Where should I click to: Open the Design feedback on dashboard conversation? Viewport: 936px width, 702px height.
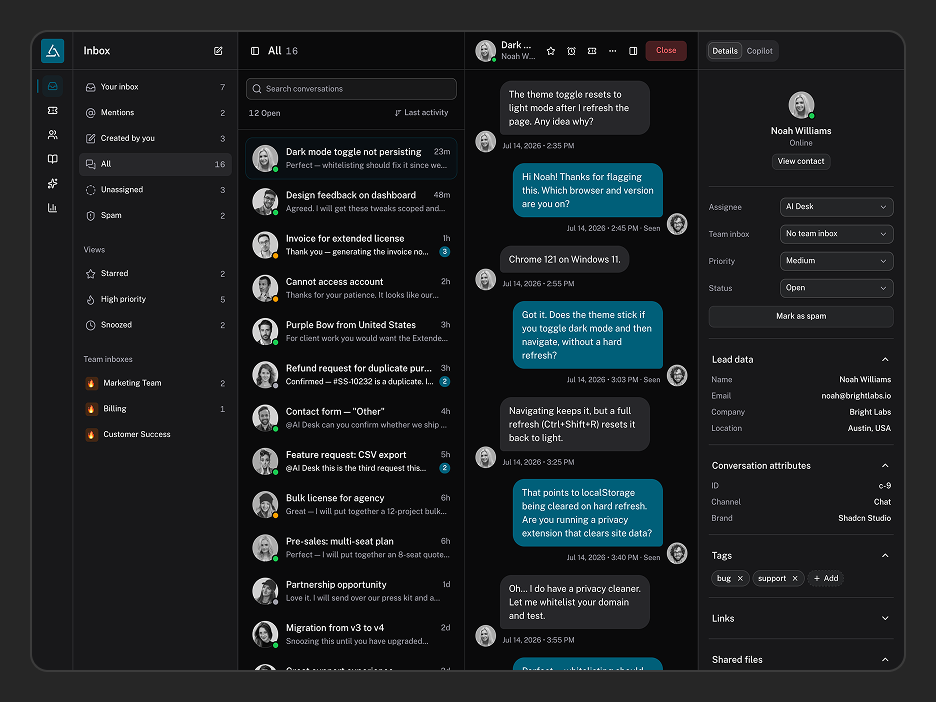[x=351, y=202]
